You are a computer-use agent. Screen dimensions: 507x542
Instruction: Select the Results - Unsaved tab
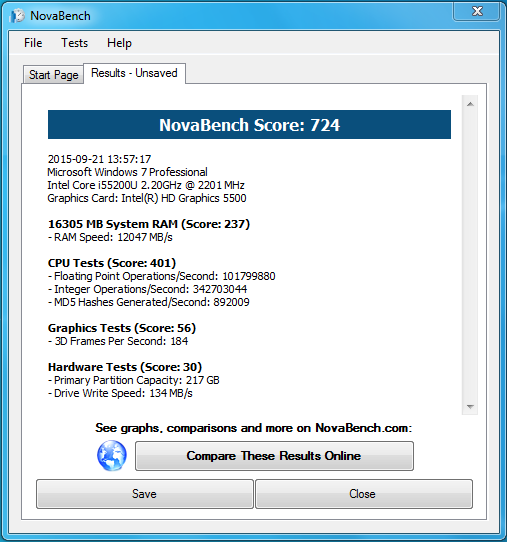(x=134, y=73)
